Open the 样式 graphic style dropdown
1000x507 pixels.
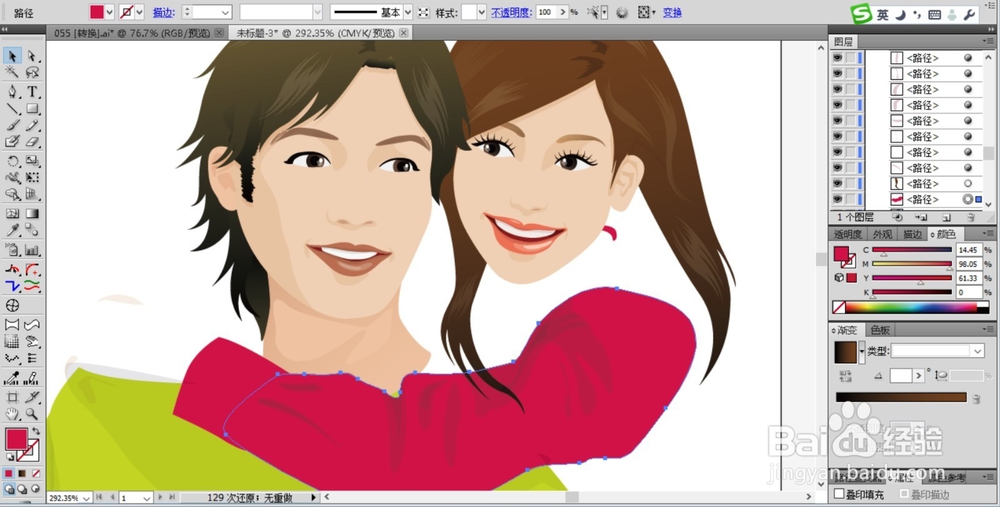482,12
